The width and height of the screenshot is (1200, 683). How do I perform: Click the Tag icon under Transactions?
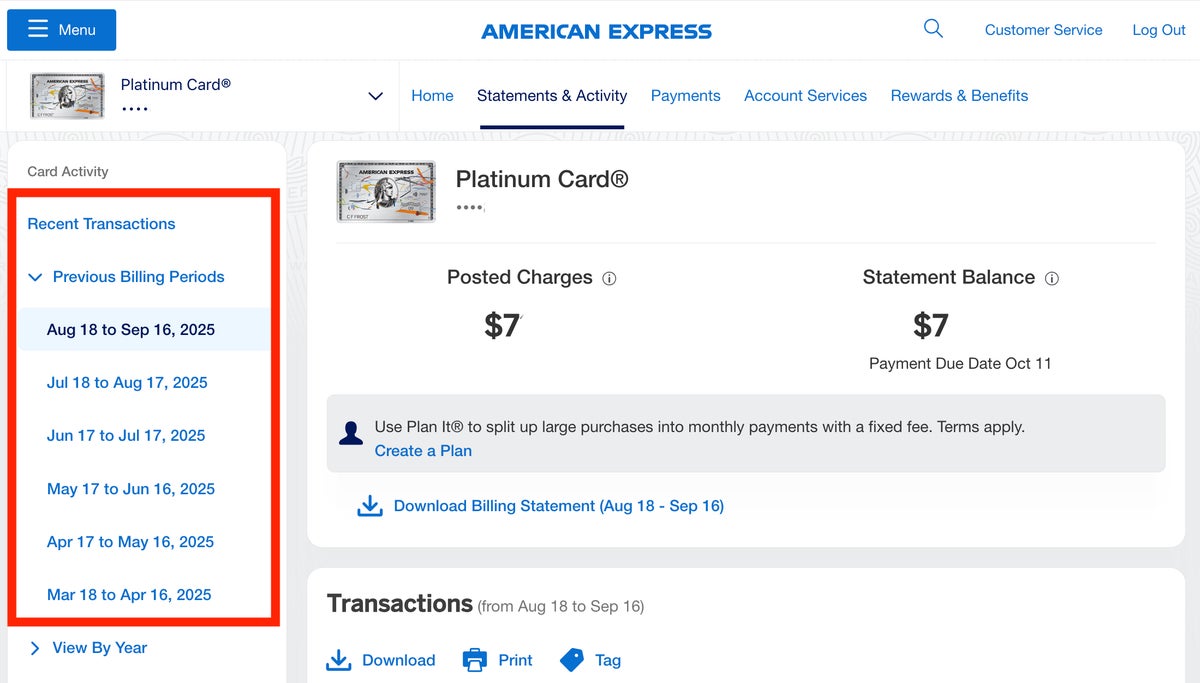pyautogui.click(x=572, y=660)
